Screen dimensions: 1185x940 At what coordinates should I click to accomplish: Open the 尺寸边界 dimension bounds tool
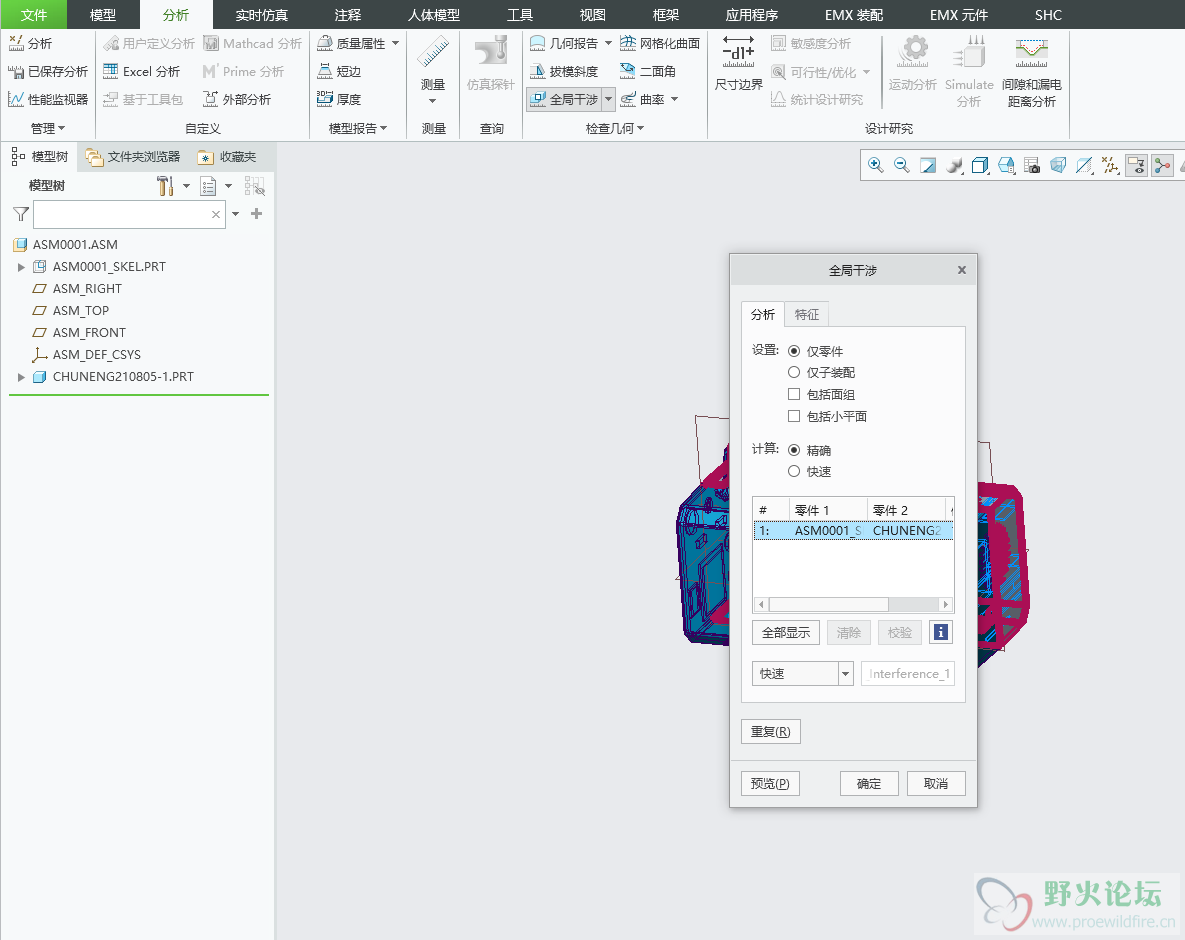[x=738, y=63]
